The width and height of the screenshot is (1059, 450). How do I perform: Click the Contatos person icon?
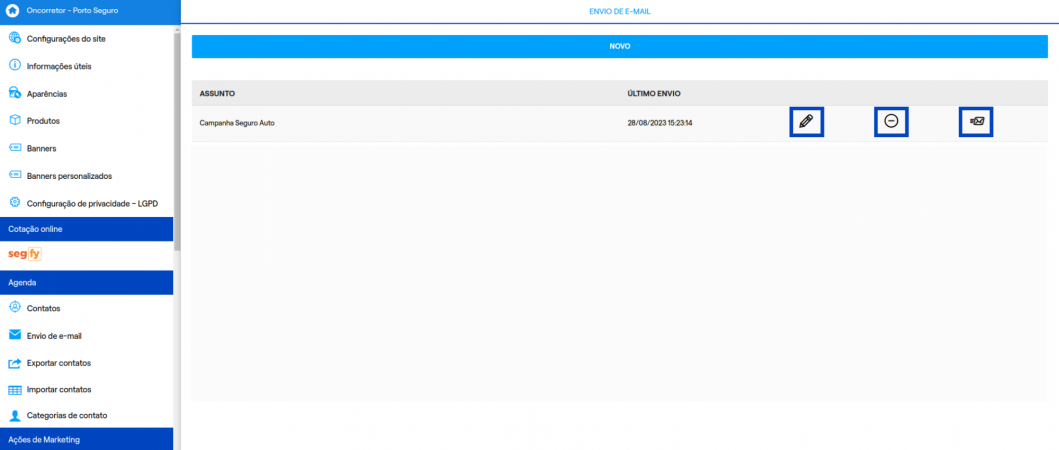click(15, 307)
